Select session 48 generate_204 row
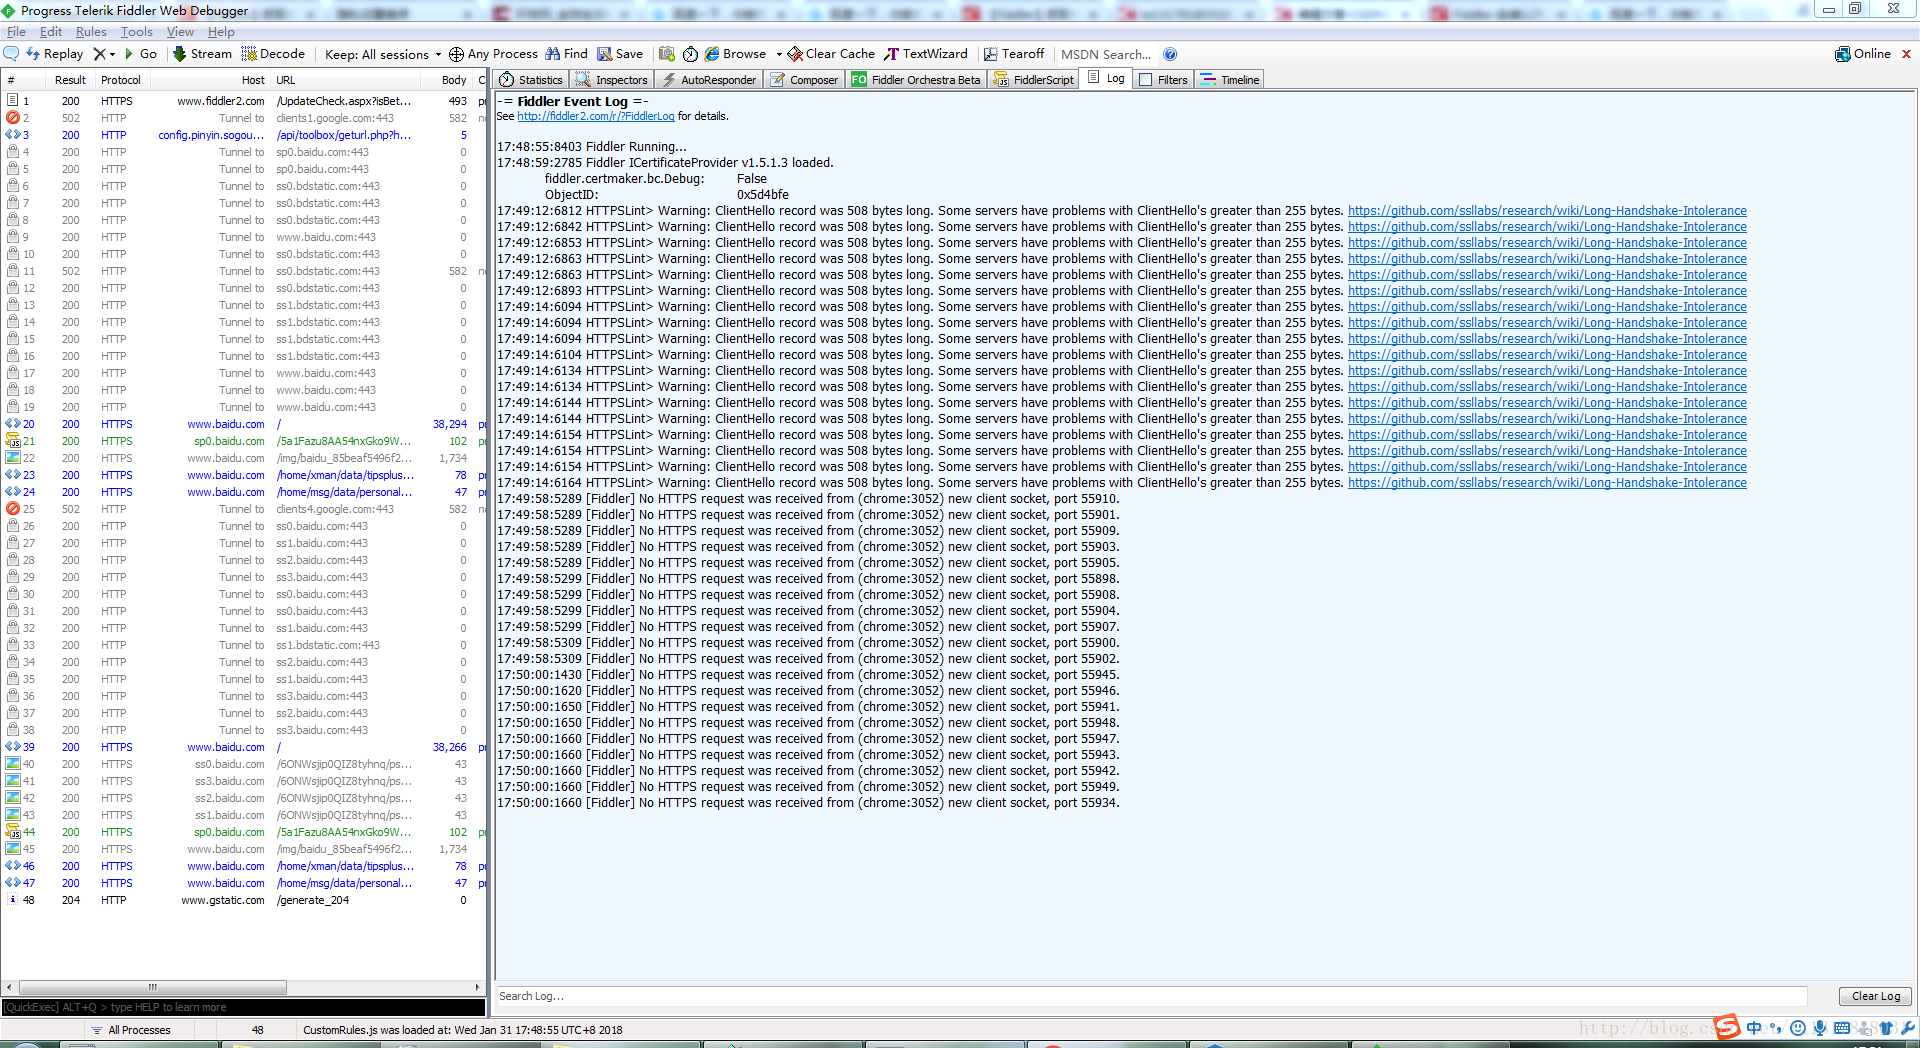The width and height of the screenshot is (1920, 1048). coord(243,900)
